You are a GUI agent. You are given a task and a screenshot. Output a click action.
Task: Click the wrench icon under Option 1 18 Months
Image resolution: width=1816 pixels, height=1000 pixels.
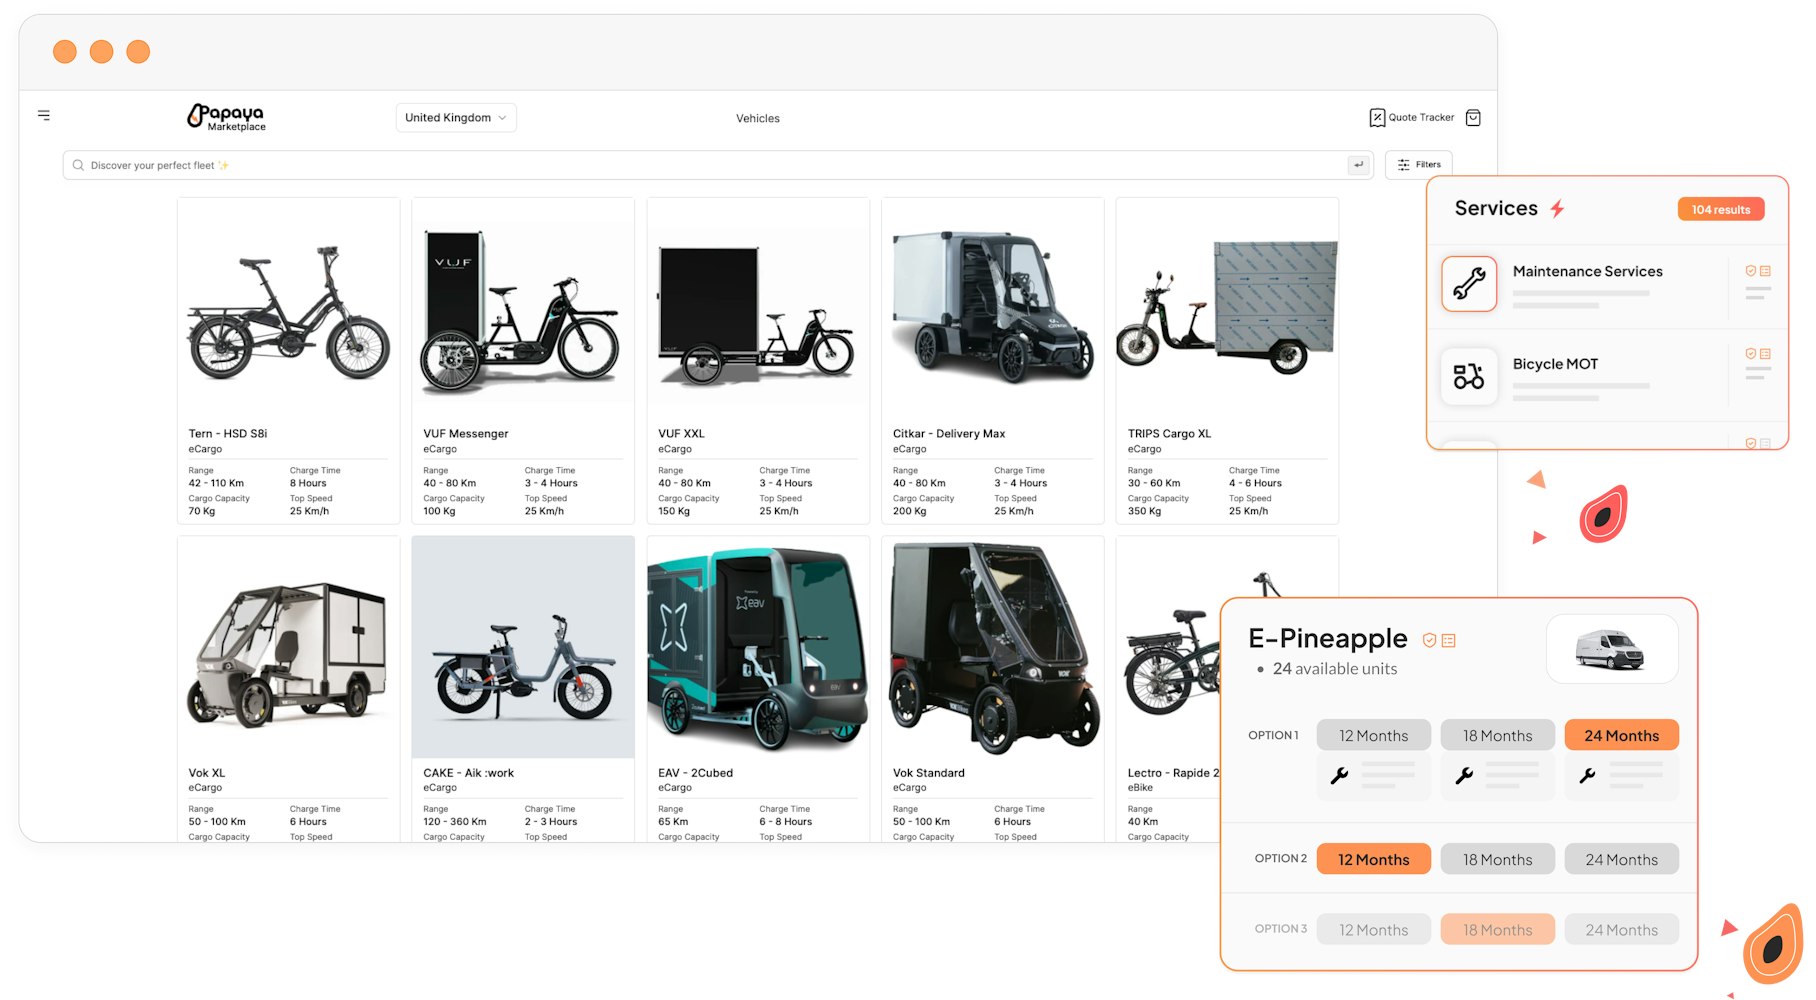pyautogui.click(x=1464, y=775)
